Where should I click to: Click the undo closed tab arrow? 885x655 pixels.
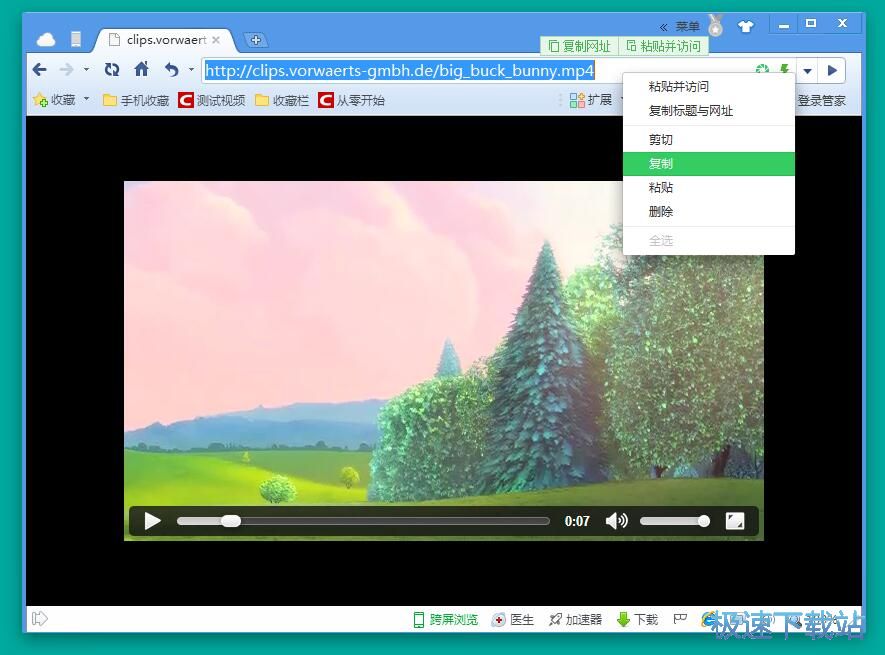point(172,70)
